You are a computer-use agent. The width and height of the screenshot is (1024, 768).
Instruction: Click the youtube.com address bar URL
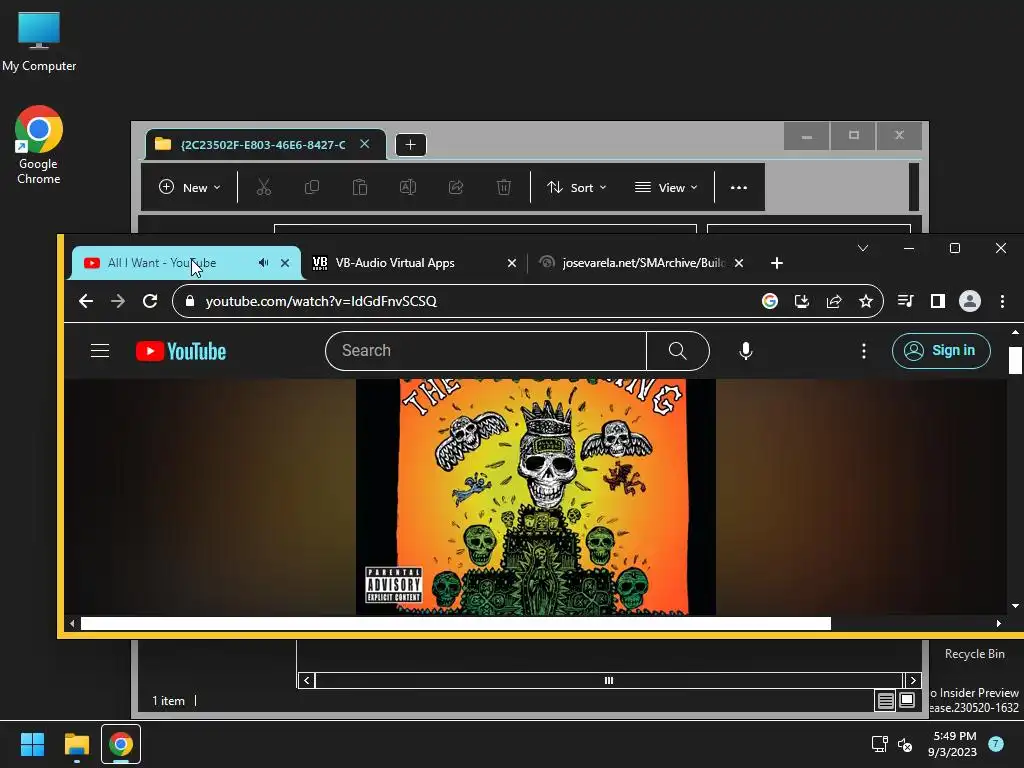pyautogui.click(x=321, y=301)
